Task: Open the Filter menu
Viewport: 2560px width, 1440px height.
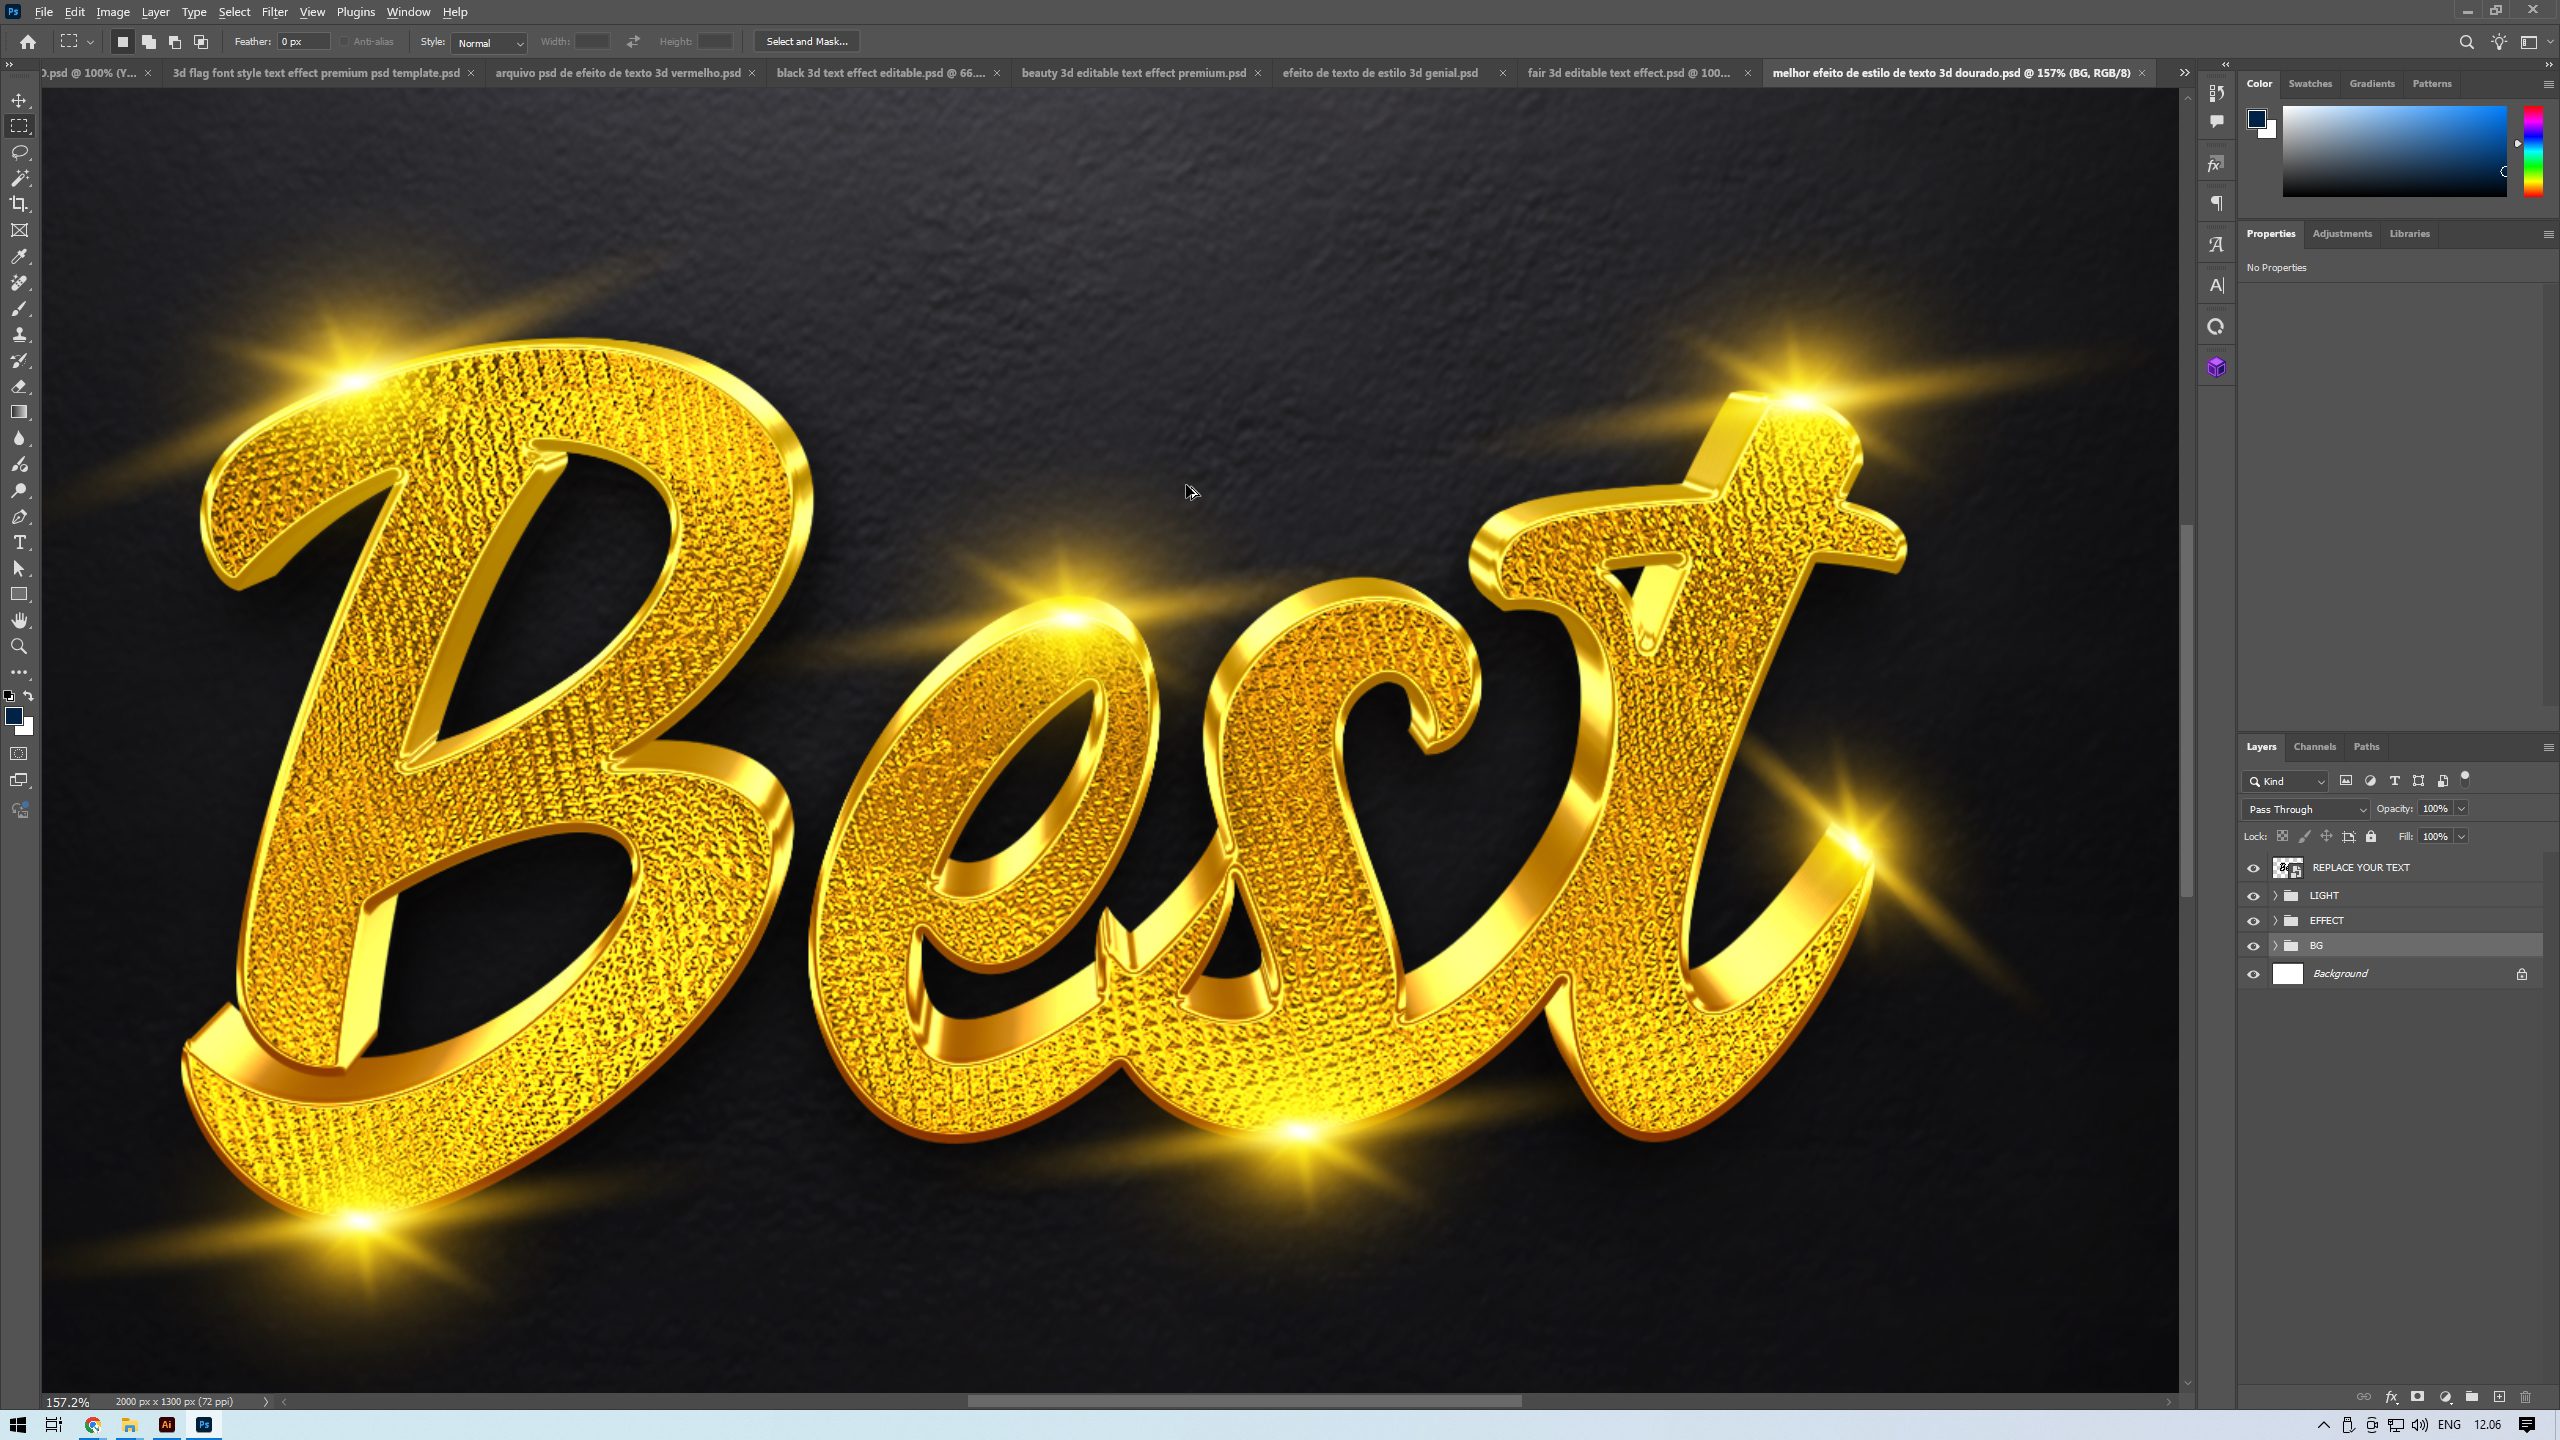Action: pyautogui.click(x=274, y=11)
